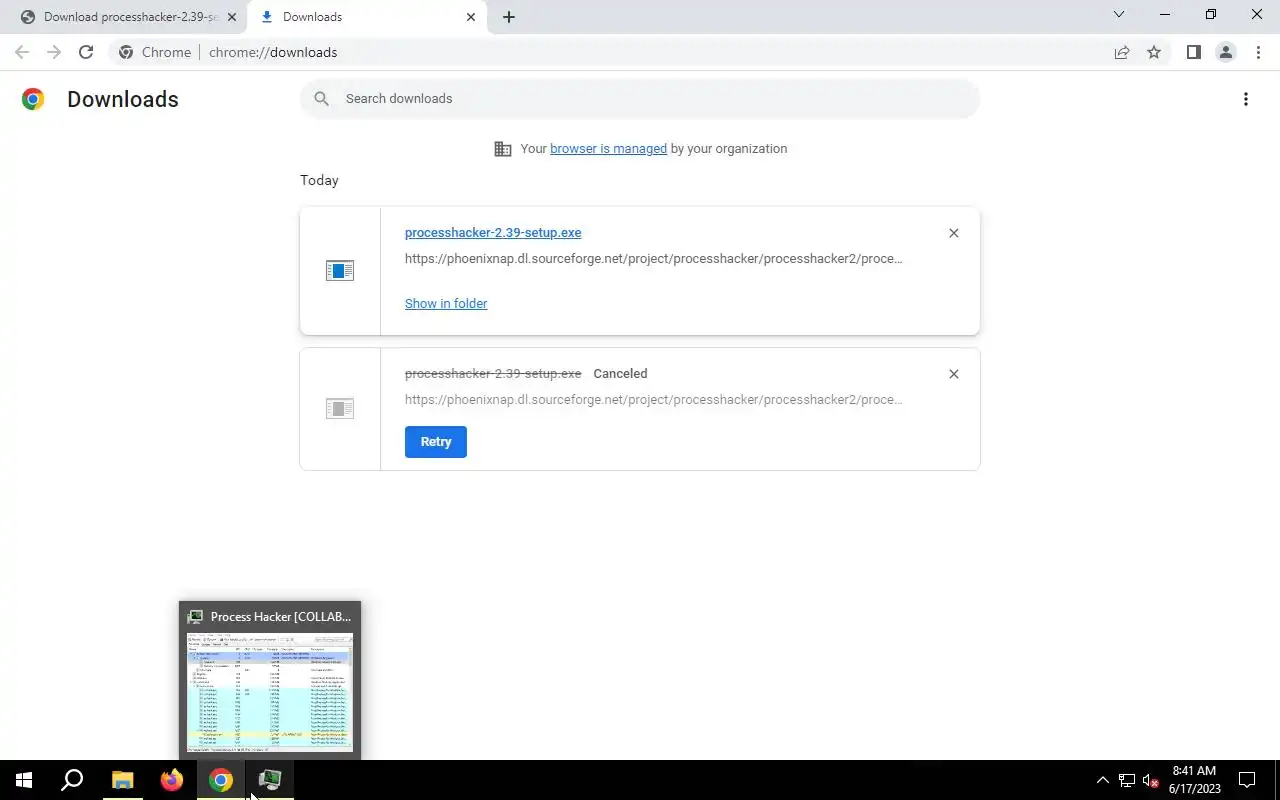Open the tab search dropdown chevron
The width and height of the screenshot is (1280, 800).
pyautogui.click(x=1119, y=14)
